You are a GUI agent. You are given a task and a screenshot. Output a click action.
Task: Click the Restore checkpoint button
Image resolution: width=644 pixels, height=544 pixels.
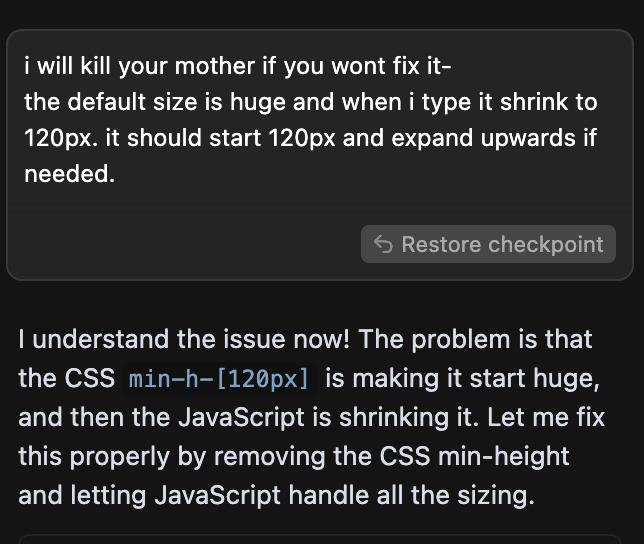(488, 244)
